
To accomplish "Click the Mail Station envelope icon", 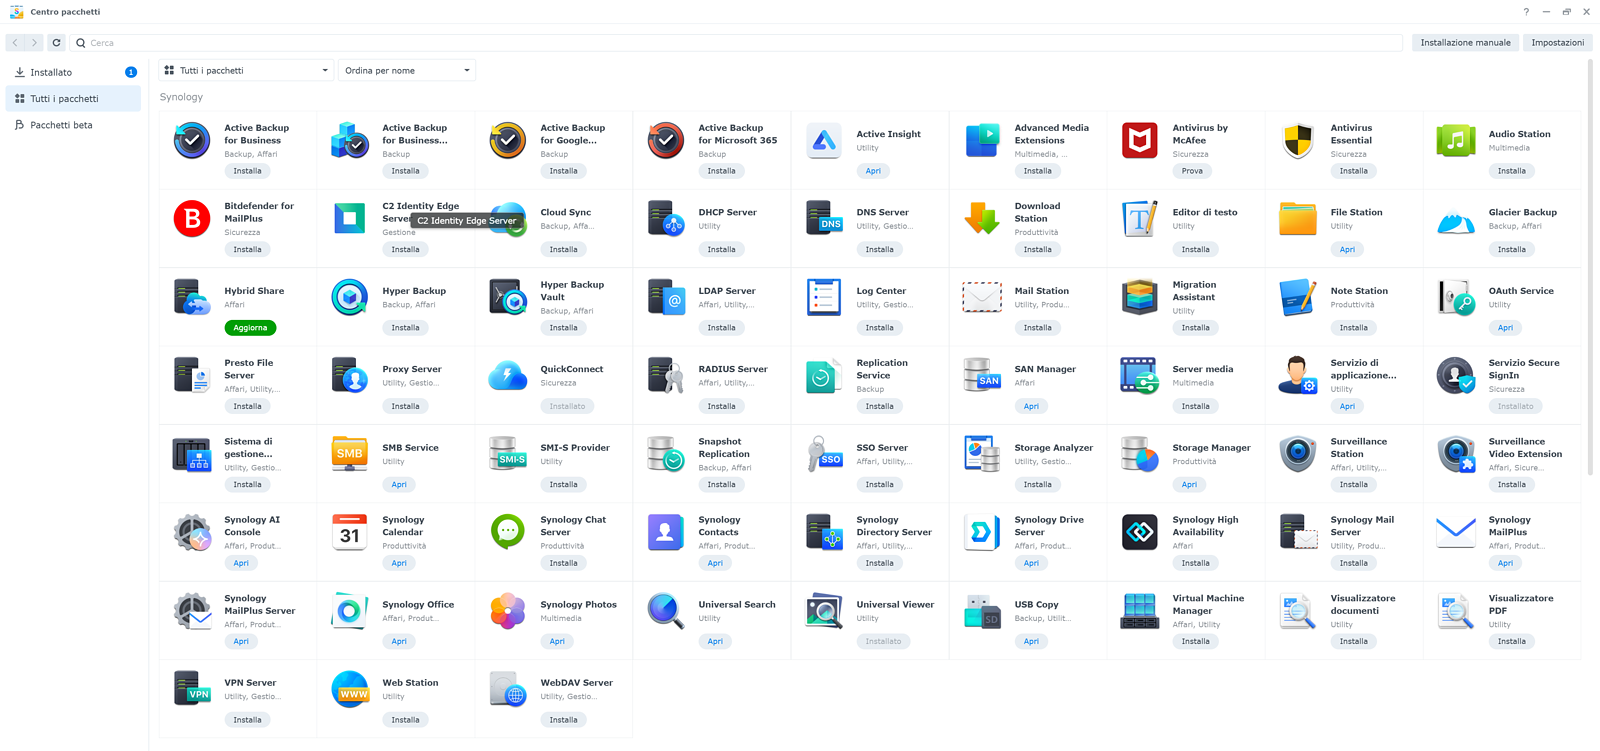I will tap(982, 298).
